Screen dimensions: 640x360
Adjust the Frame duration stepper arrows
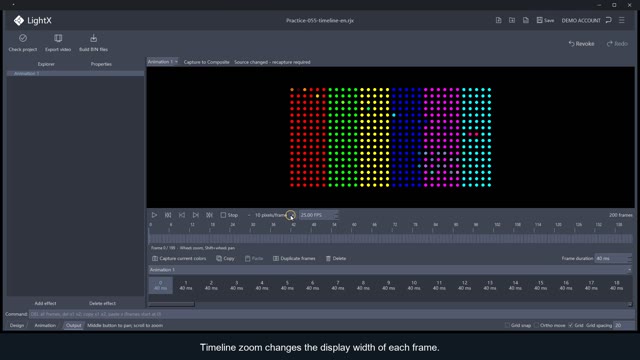point(629,258)
